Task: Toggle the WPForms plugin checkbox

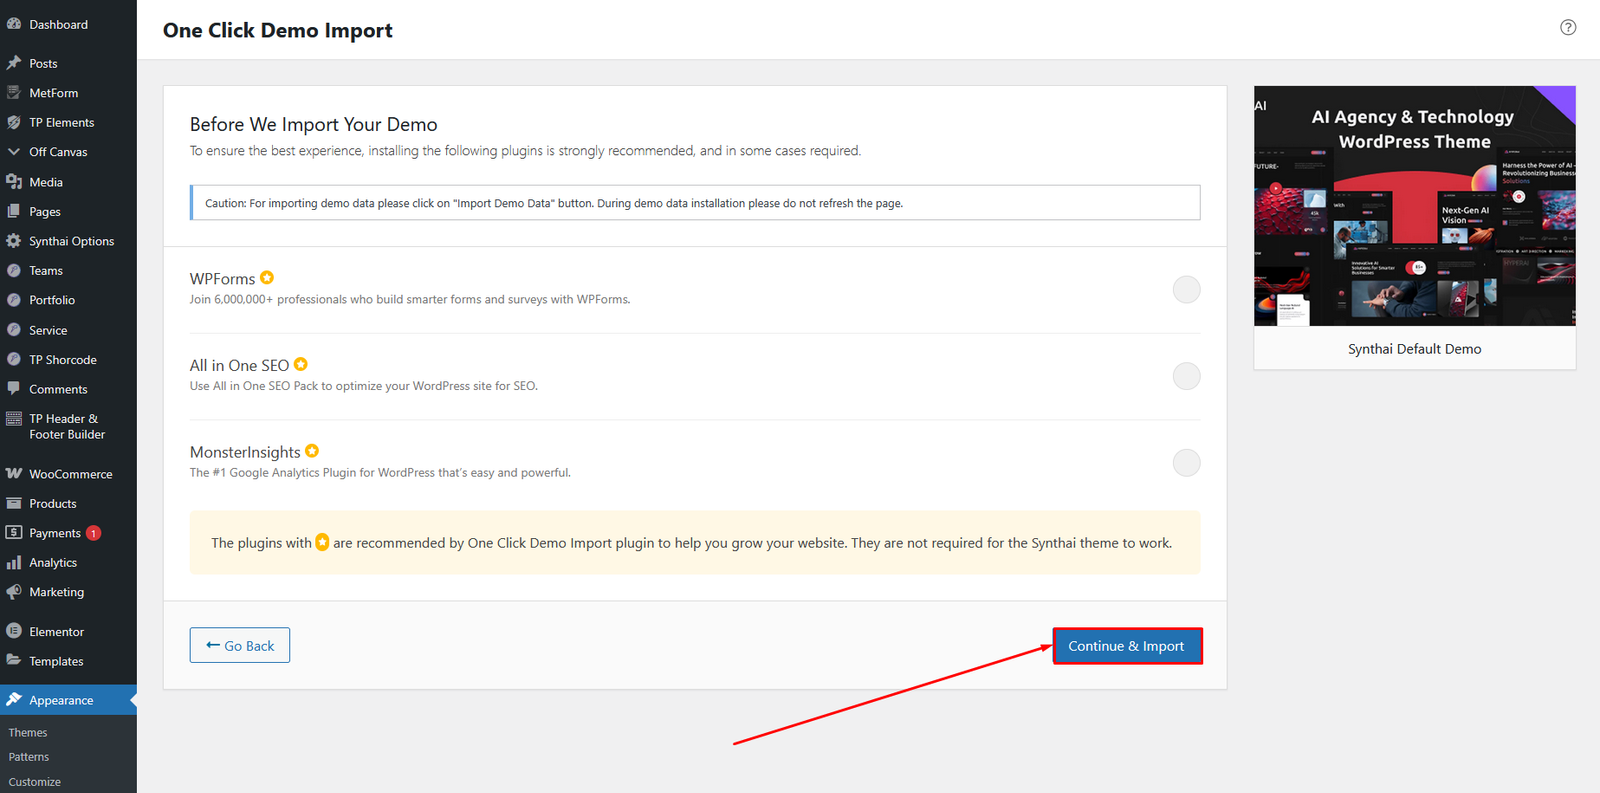Action: (1186, 290)
